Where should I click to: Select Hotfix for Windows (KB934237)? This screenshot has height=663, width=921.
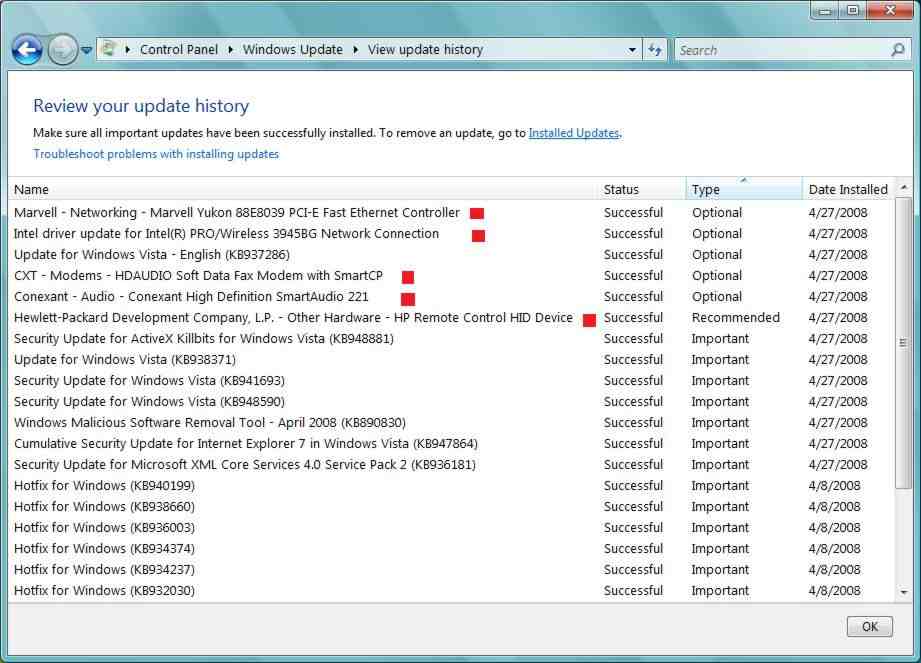[451, 570]
